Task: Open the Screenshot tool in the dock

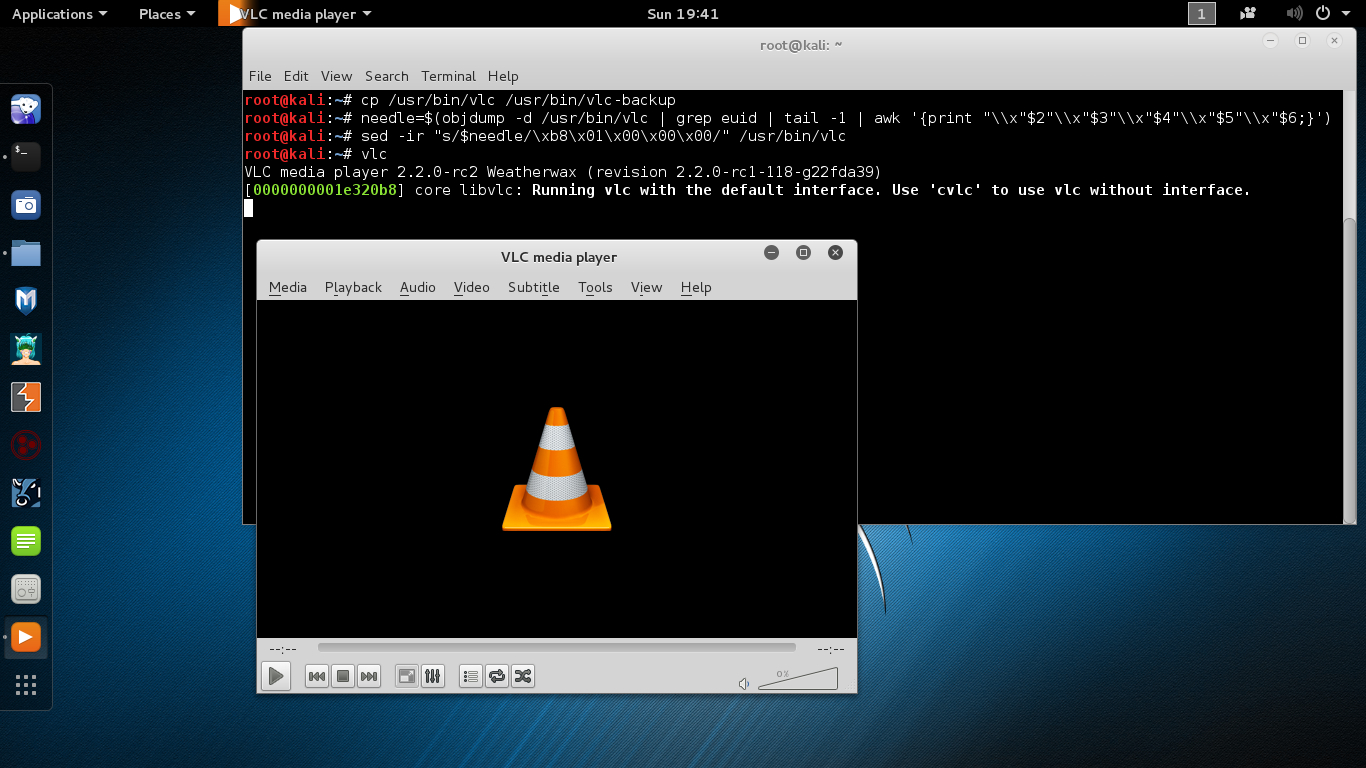Action: 26,205
